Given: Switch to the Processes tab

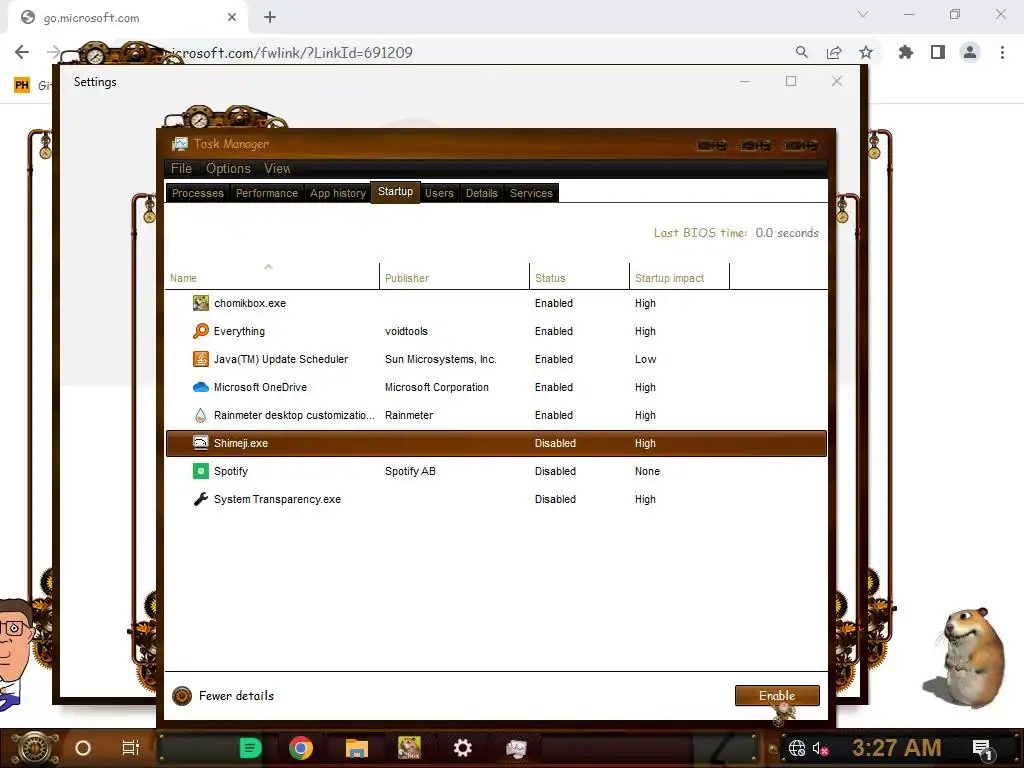Looking at the screenshot, I should (x=198, y=193).
